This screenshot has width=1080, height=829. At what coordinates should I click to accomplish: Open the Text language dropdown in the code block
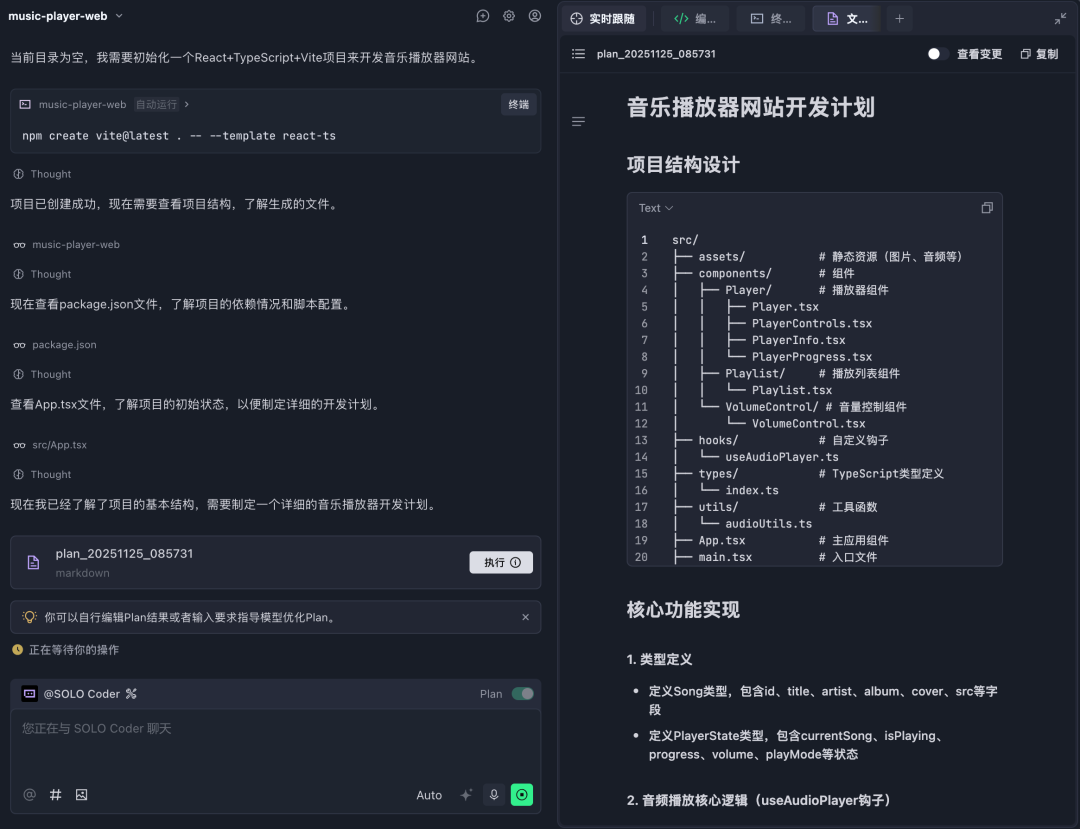click(654, 207)
